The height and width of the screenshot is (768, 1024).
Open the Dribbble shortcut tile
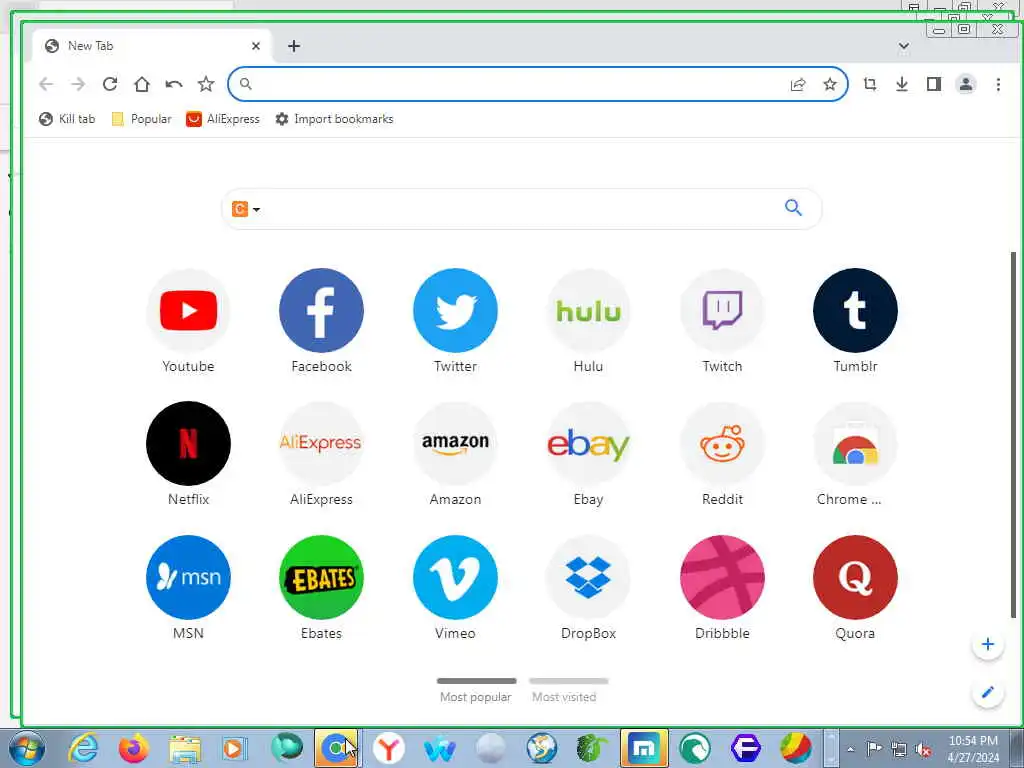[722, 588]
